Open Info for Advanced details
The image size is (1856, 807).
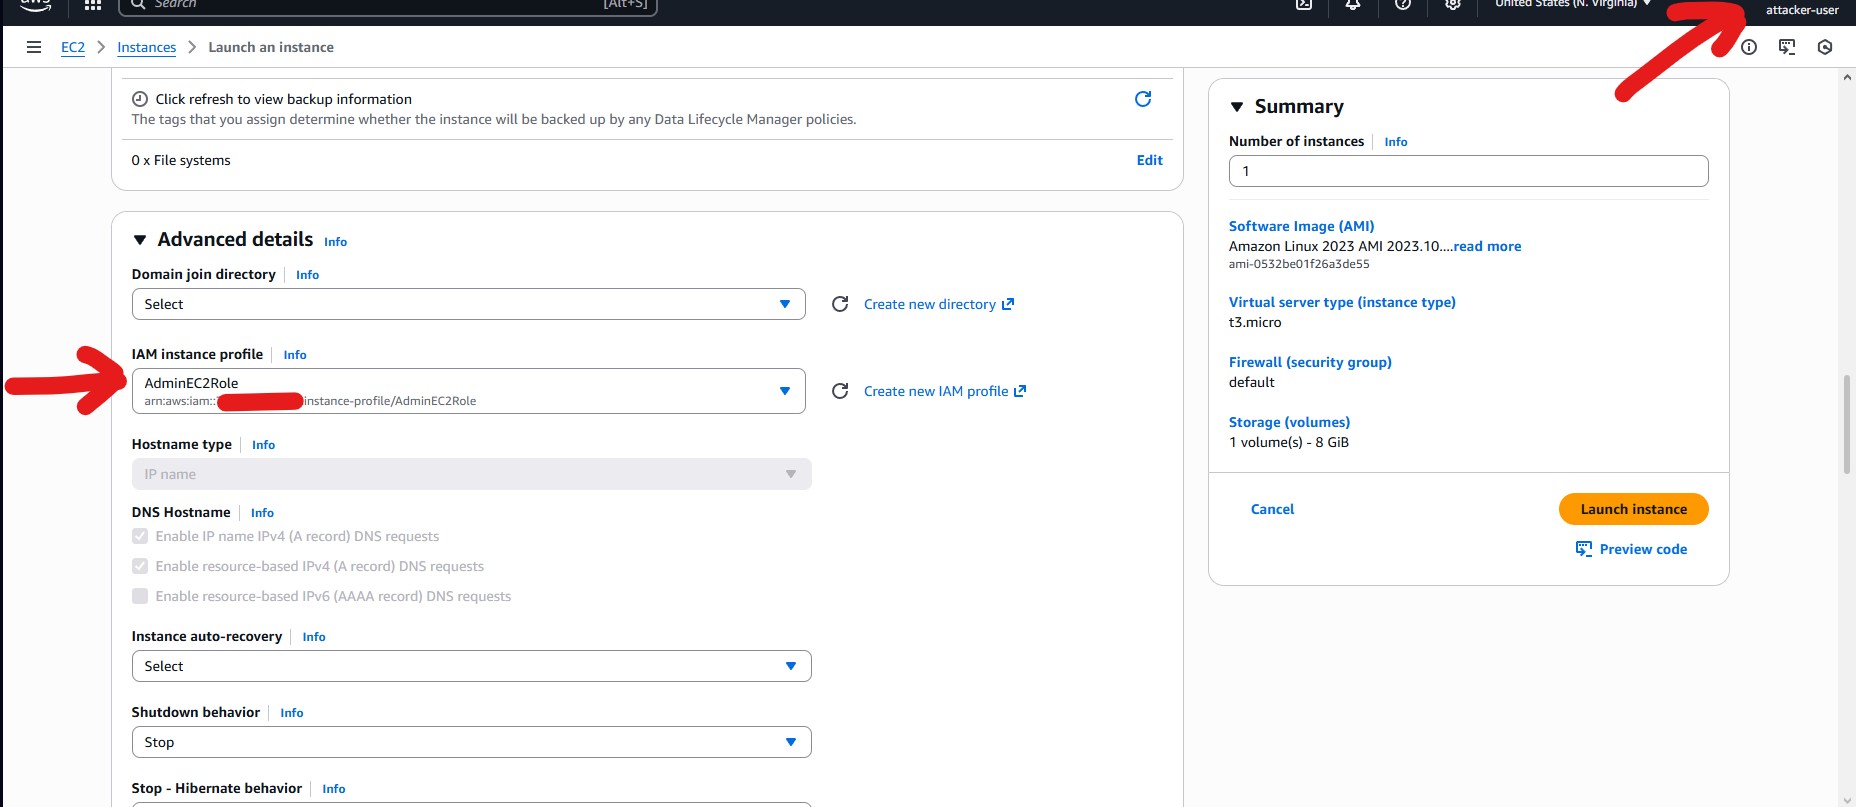click(335, 242)
